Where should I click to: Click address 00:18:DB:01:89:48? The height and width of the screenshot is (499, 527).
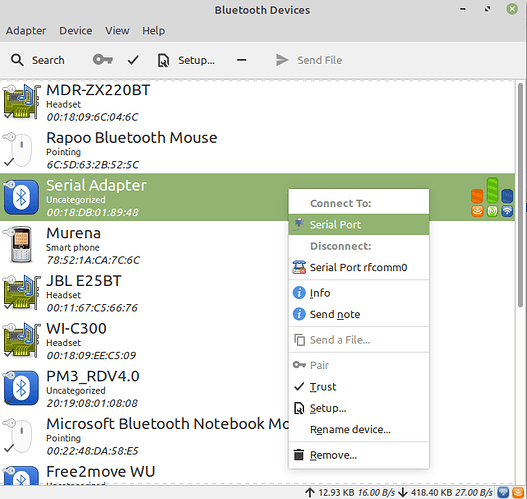92,213
